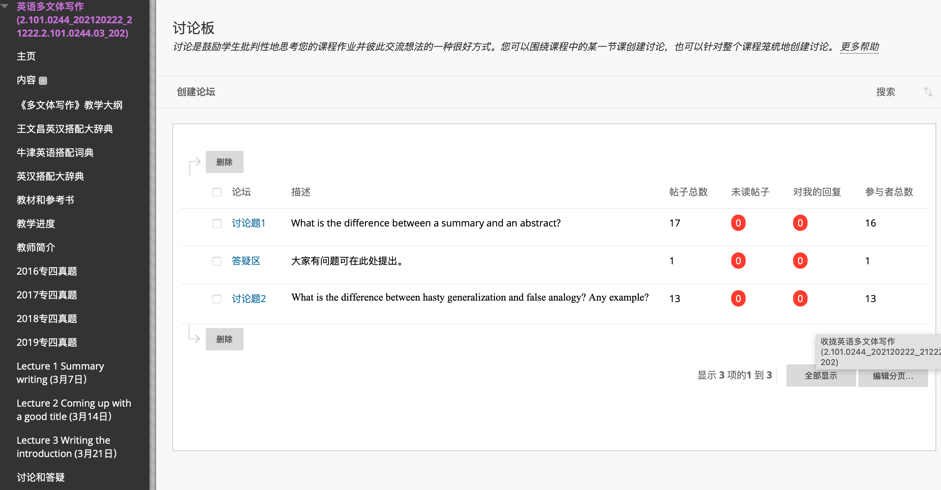Open the 讨论题2 forum link
This screenshot has height=490, width=941.
point(249,299)
